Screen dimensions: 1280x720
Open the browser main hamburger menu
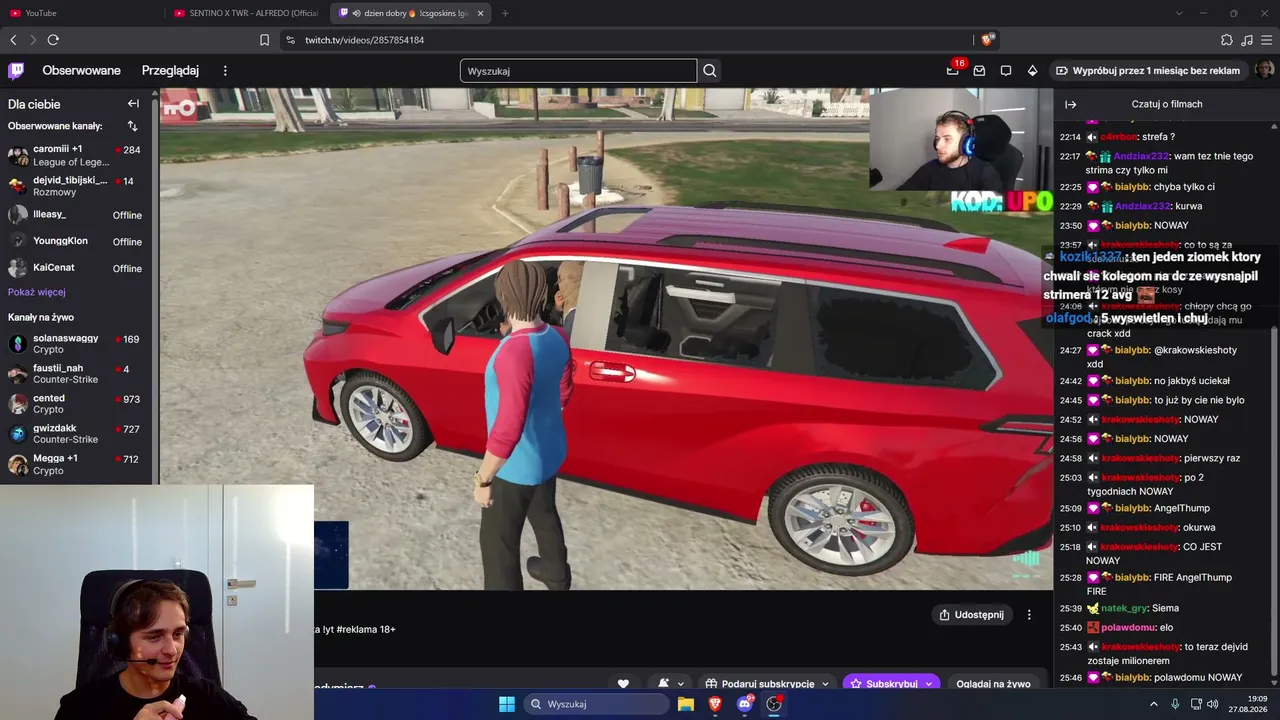click(x=1266, y=40)
